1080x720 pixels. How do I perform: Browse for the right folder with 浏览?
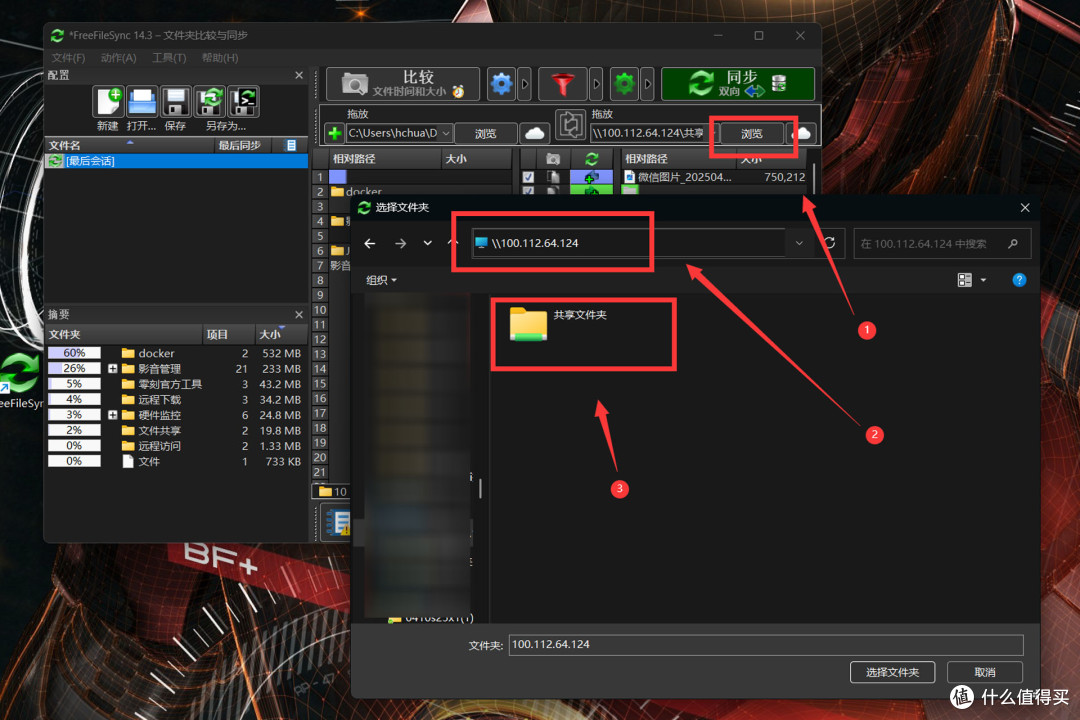751,133
